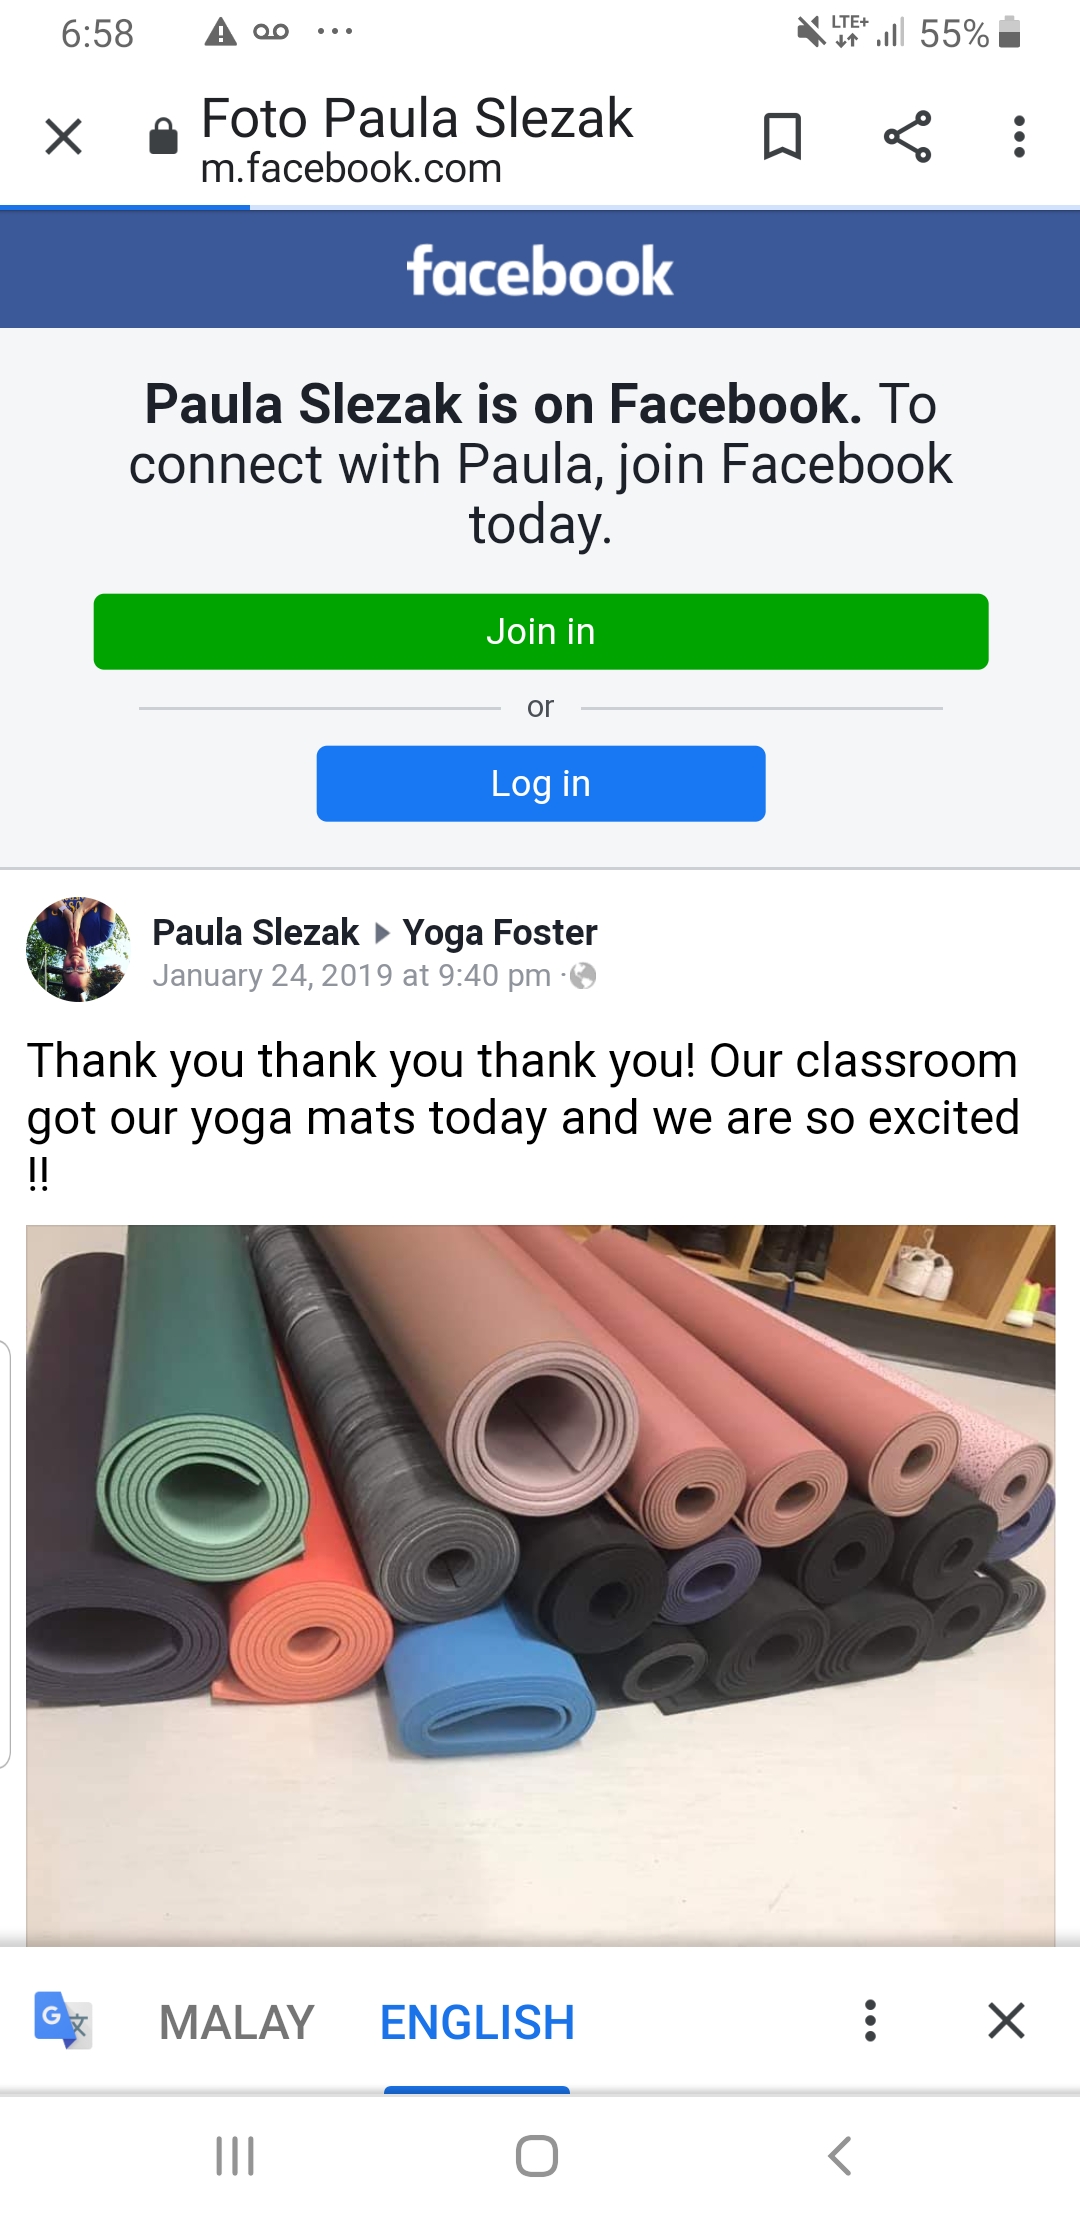
Task: Tap the blue Log in button
Action: tap(541, 784)
